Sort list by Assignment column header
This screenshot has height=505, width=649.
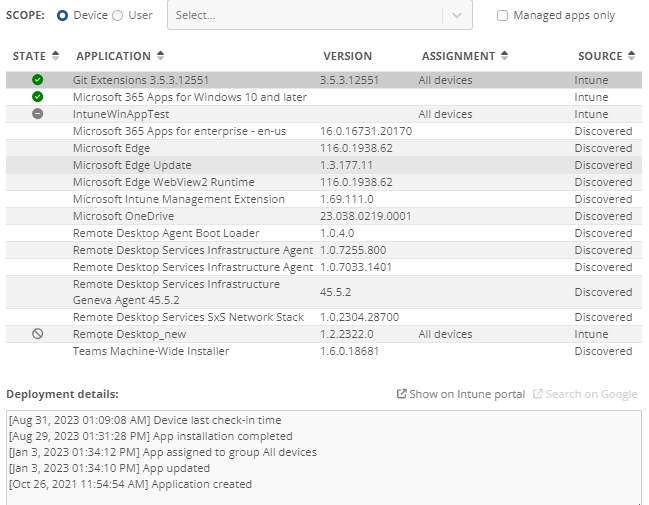click(x=458, y=56)
